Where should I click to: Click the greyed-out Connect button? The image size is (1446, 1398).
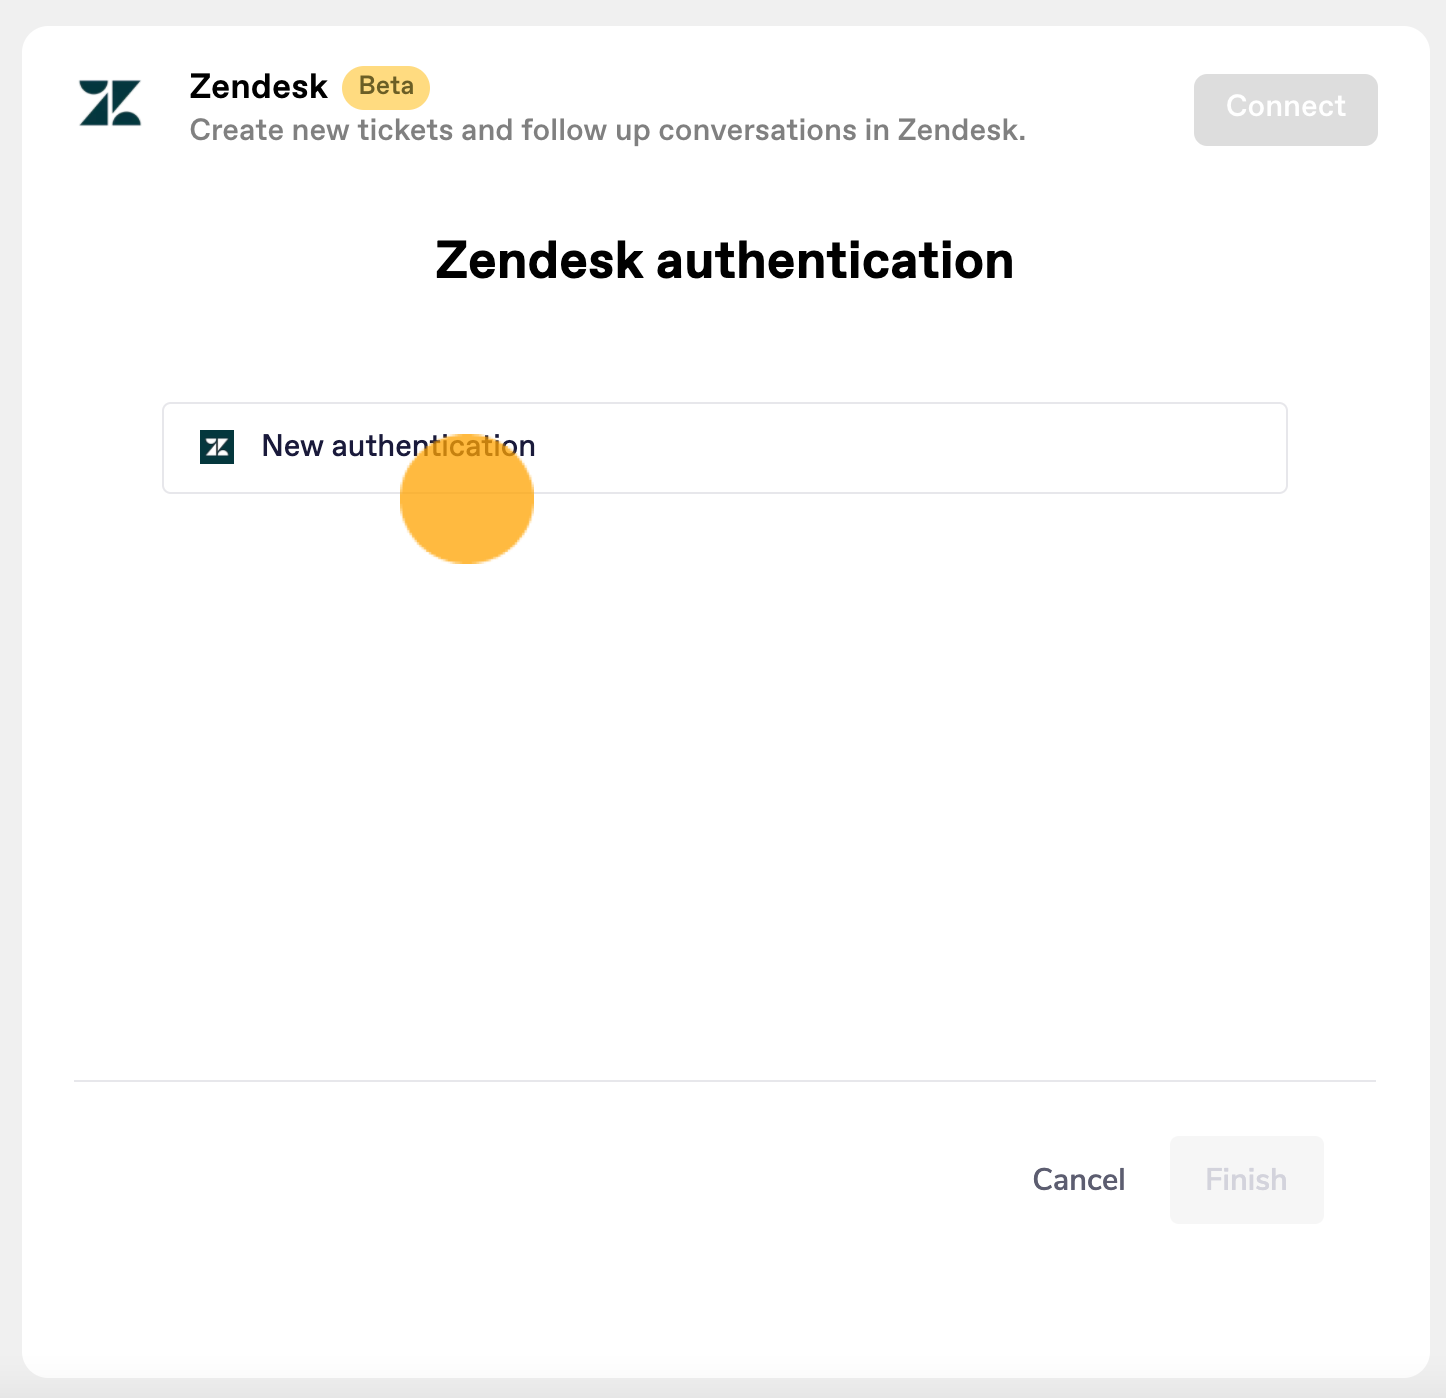[1286, 109]
